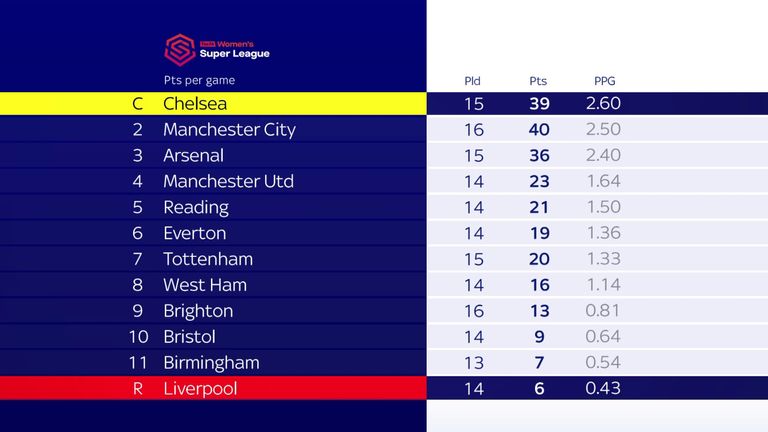The image size is (768, 432).
Task: Select the West Ham entry
Action: 205,285
